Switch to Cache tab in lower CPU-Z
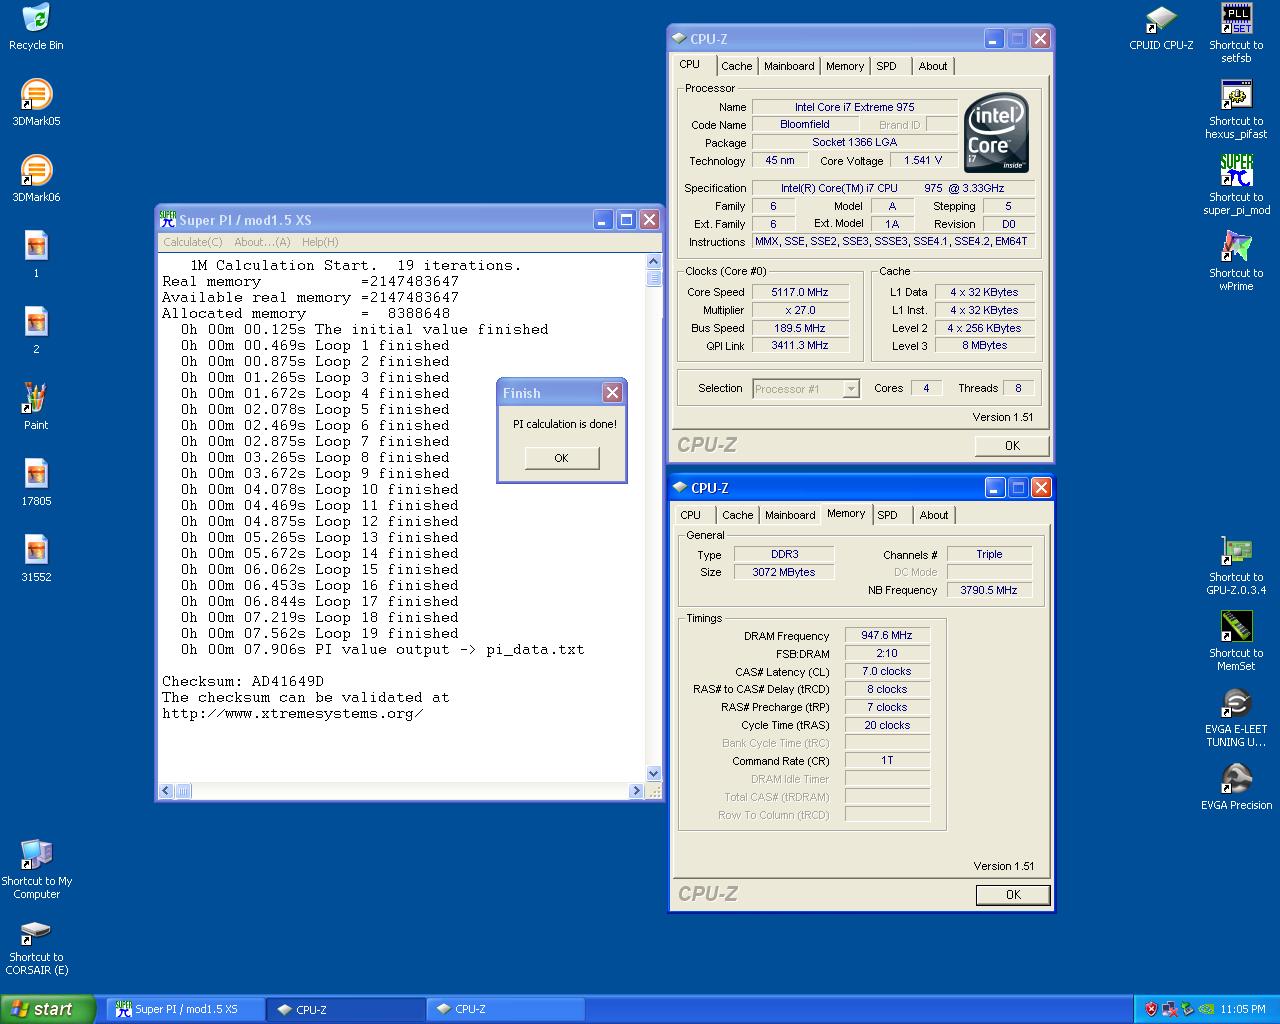 (x=738, y=515)
